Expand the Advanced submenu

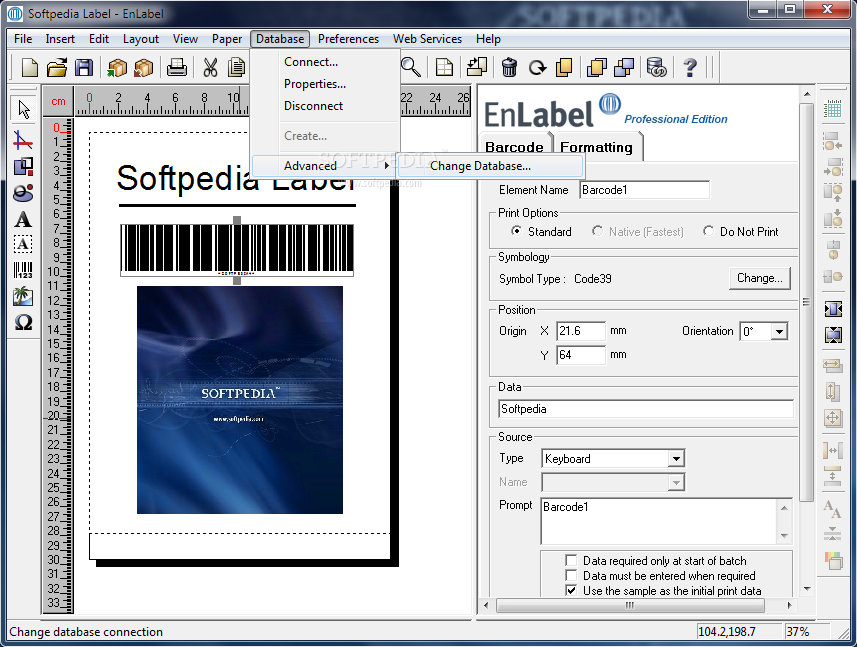(x=326, y=166)
